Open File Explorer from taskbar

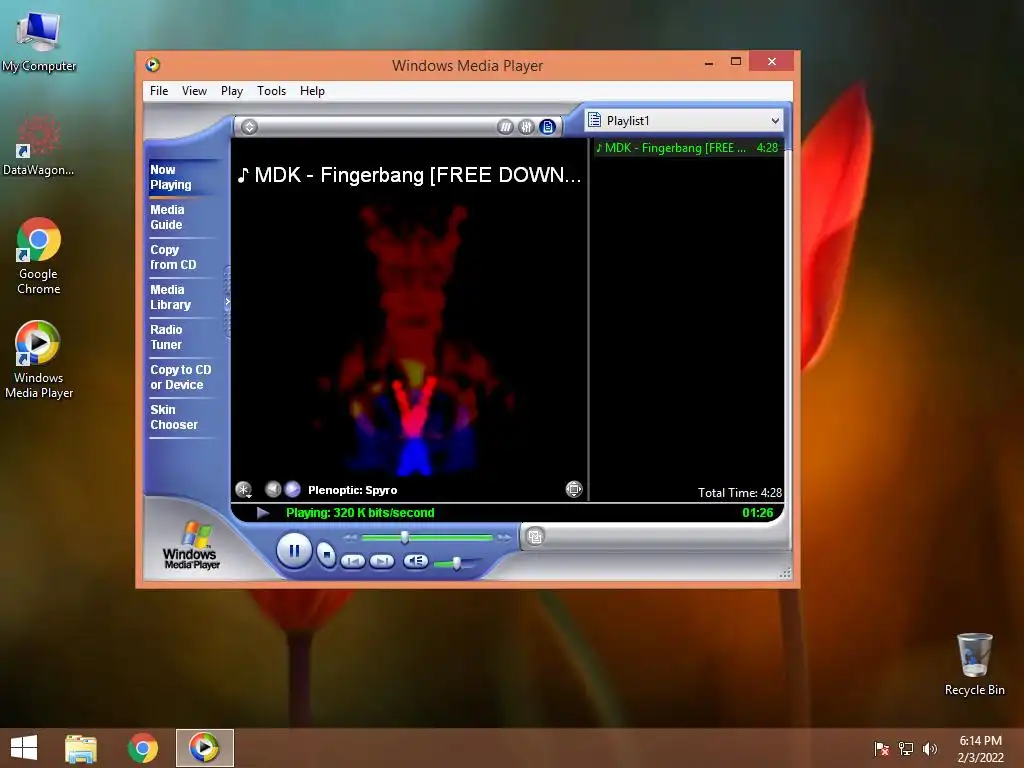[81, 748]
